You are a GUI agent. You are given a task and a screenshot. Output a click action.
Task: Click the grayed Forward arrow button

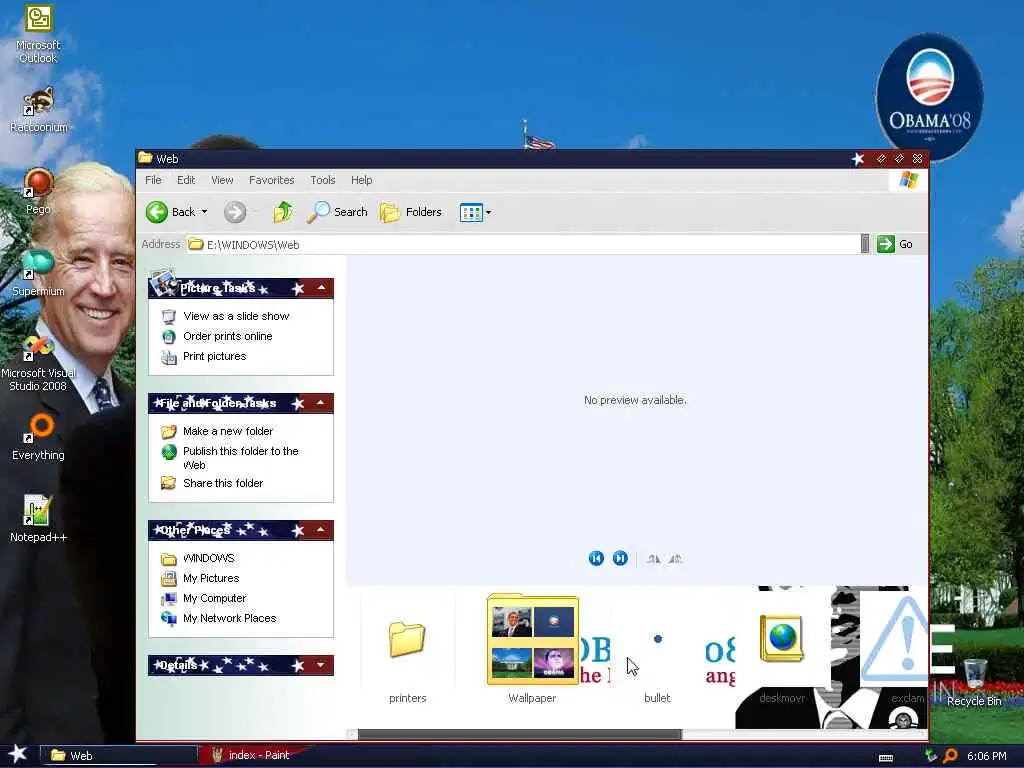[x=235, y=212]
